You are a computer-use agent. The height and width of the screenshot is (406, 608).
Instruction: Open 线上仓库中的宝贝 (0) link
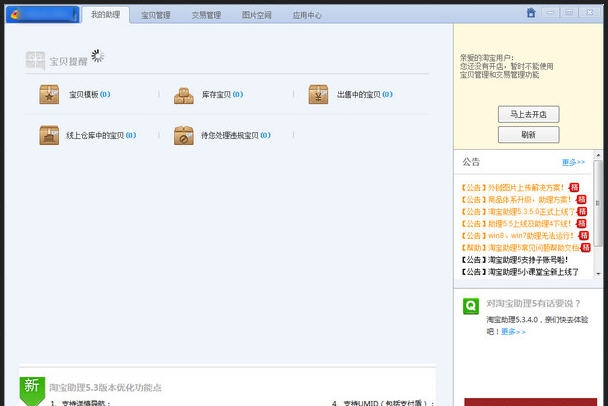click(101, 135)
